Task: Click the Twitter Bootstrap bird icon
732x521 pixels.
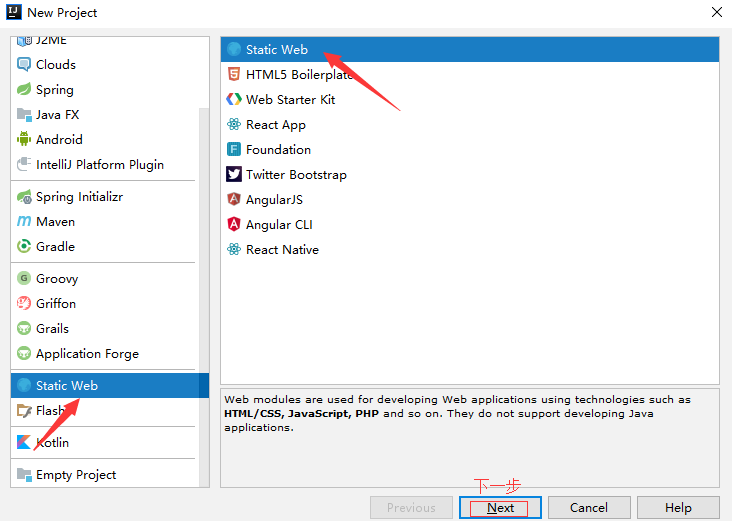Action: [x=234, y=174]
